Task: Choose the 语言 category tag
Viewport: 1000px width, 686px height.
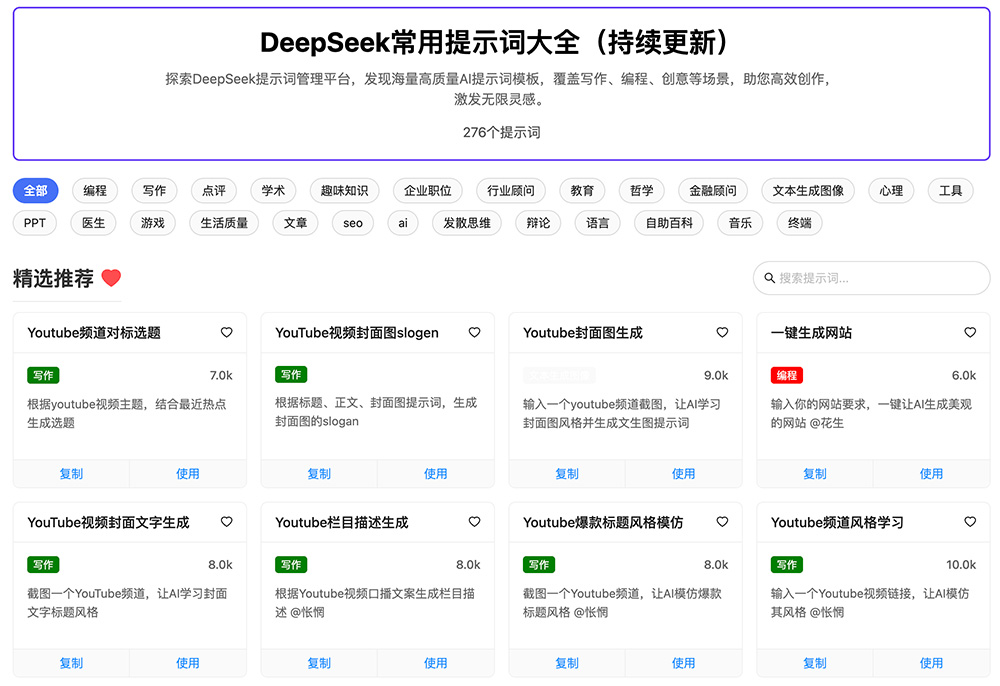Action: click(x=598, y=223)
